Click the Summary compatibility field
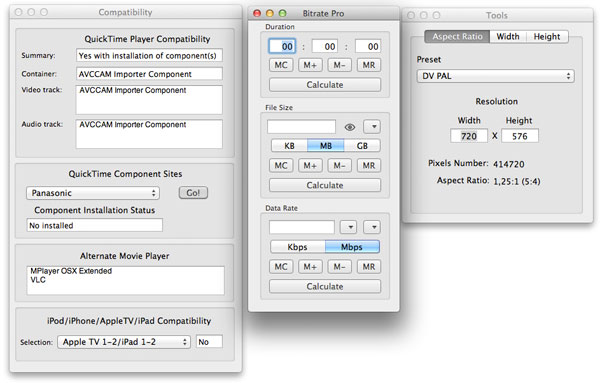The width and height of the screenshot is (600, 383). click(149, 55)
